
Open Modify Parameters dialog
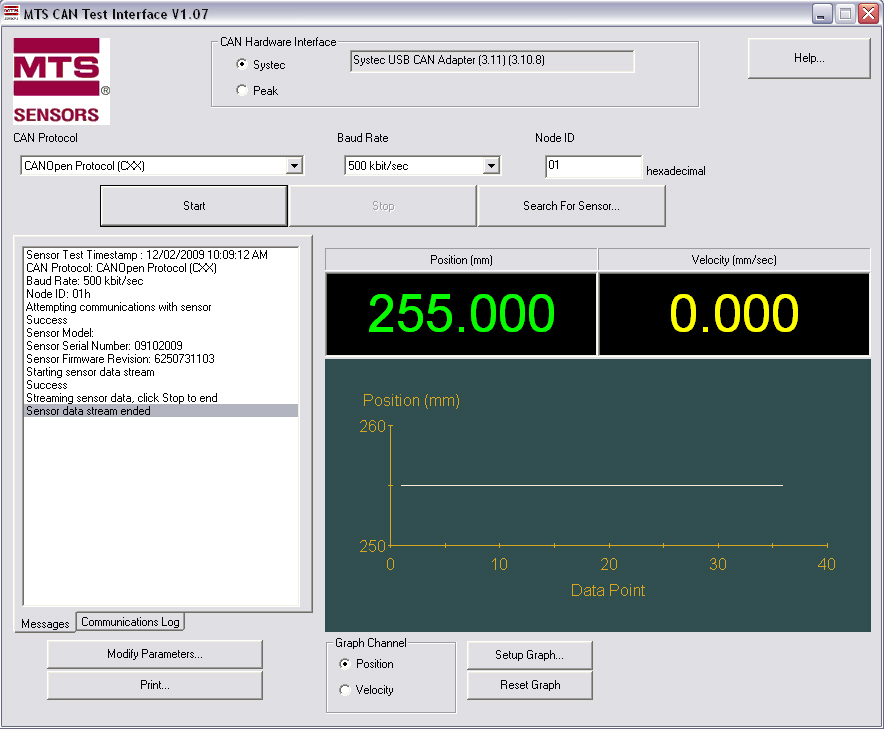click(x=155, y=655)
